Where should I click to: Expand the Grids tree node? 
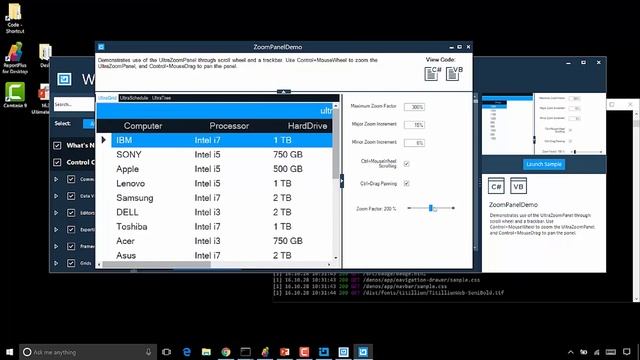click(56, 263)
